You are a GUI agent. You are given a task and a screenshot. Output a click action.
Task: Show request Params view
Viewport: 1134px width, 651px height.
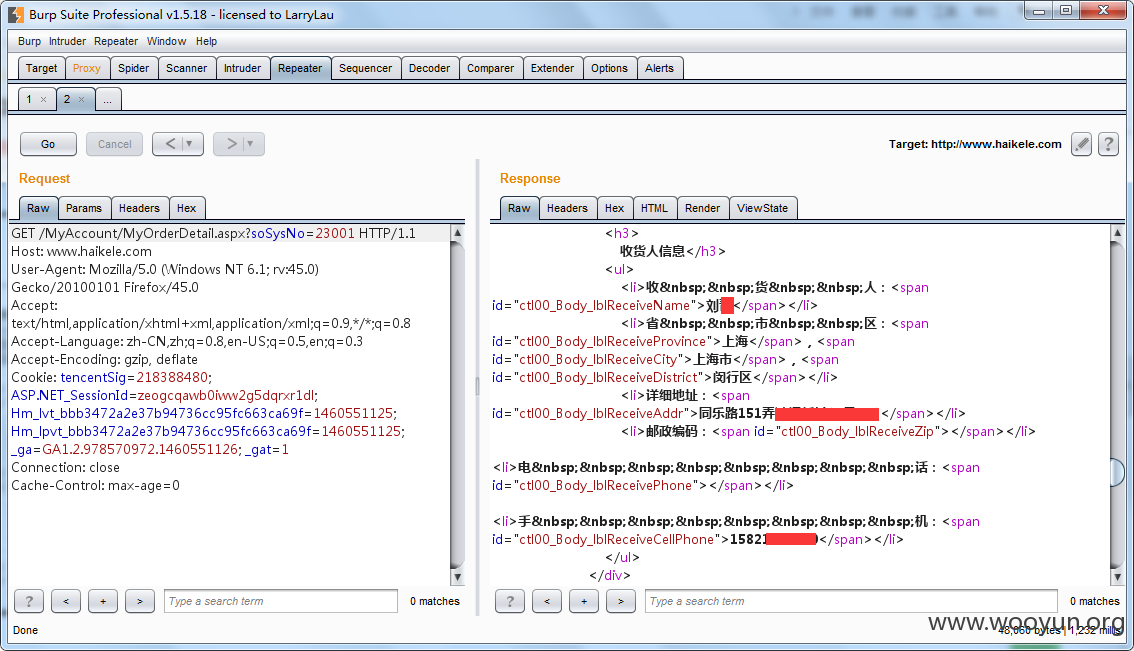[84, 208]
